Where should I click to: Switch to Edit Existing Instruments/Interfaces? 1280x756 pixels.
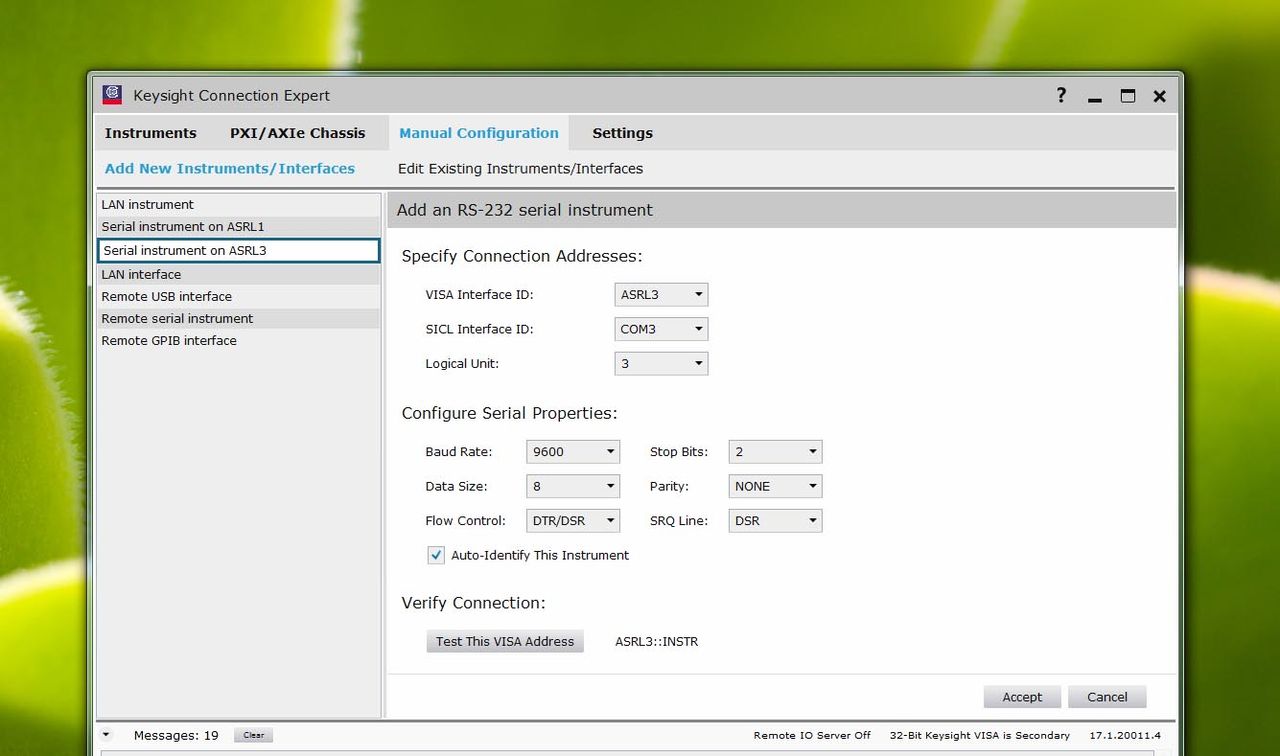coord(520,169)
